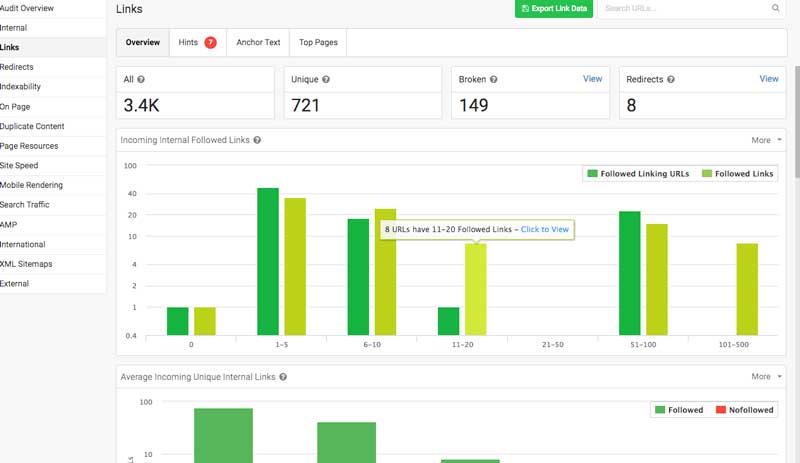Viewport: 800px width, 463px height.
Task: Switch to the Anchor Text tab
Action: (258, 43)
